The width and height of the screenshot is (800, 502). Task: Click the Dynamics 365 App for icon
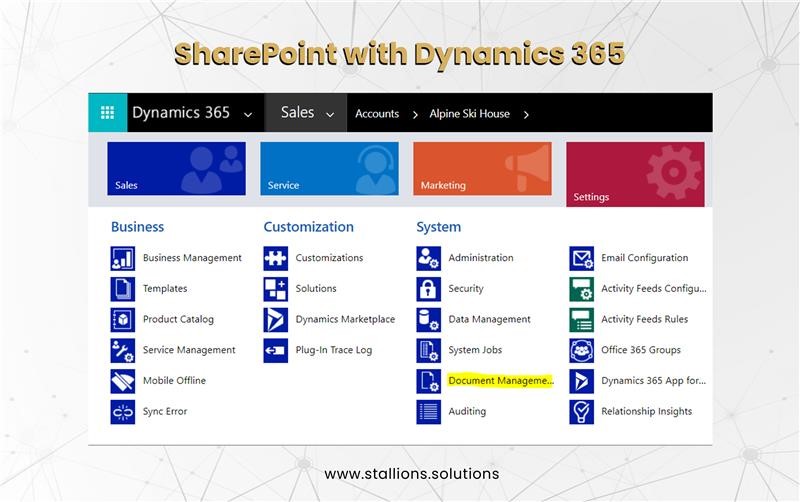(x=582, y=381)
